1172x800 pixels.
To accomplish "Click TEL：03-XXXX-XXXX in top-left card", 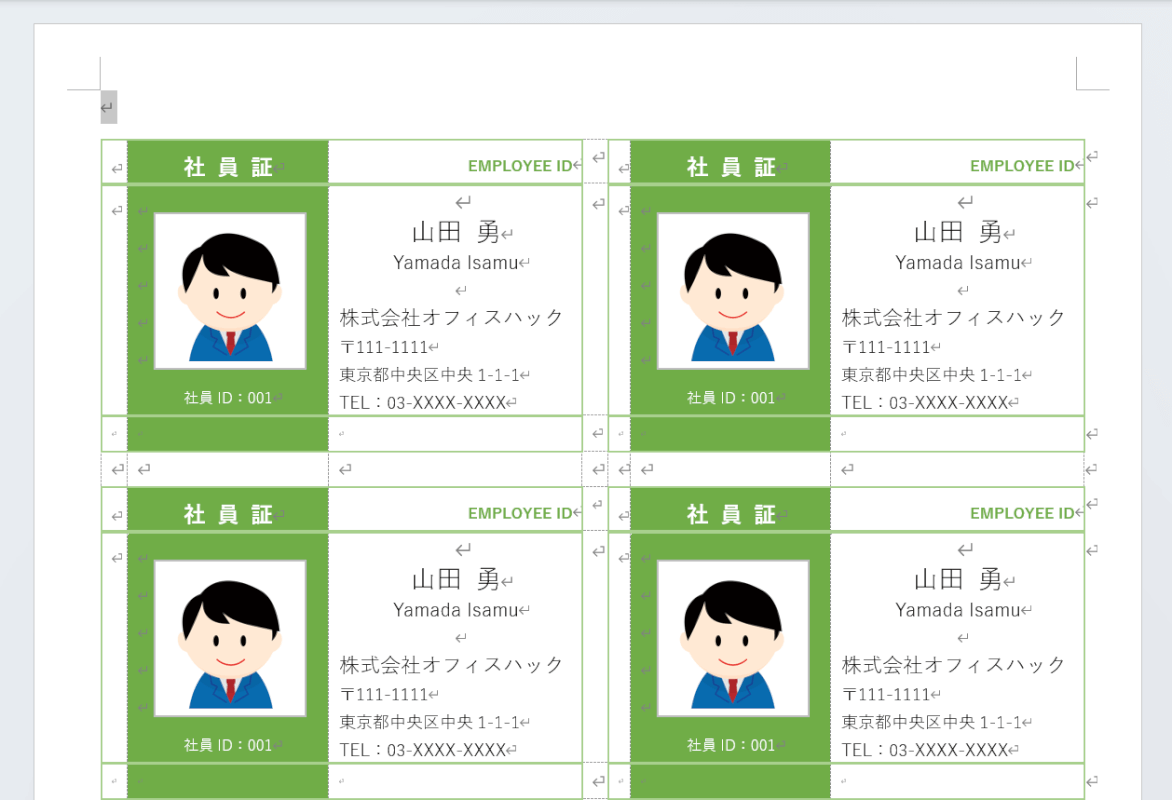I will 423,403.
